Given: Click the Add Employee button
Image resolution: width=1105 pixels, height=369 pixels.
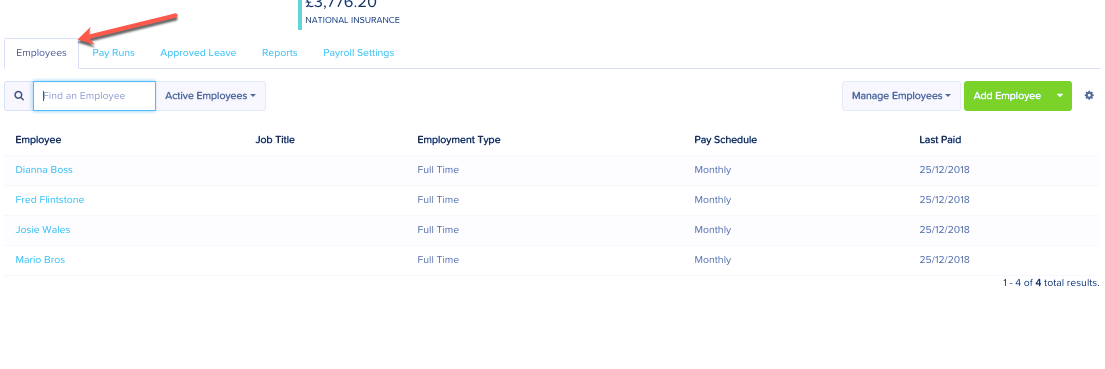Looking at the screenshot, I should click(1007, 96).
